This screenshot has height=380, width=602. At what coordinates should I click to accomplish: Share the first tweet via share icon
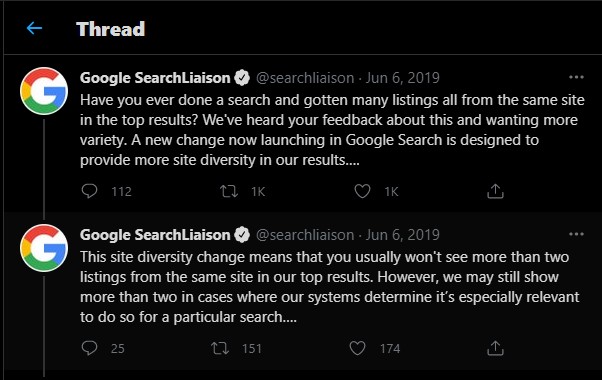(x=495, y=191)
